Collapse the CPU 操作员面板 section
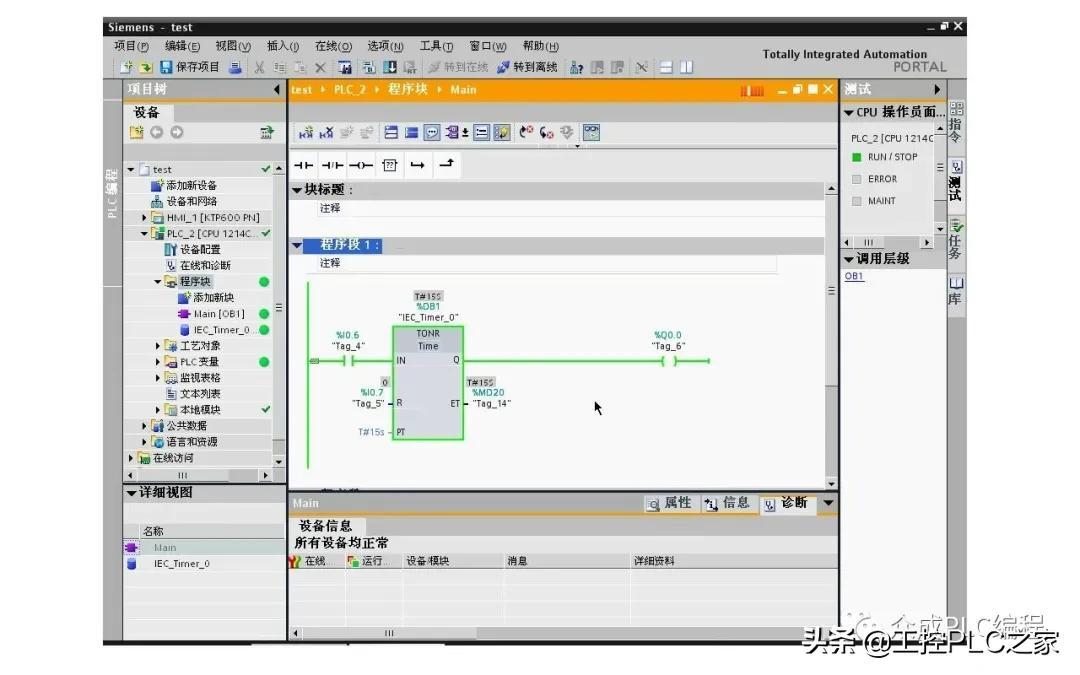Image resolution: width=1080 pixels, height=675 pixels. click(849, 112)
